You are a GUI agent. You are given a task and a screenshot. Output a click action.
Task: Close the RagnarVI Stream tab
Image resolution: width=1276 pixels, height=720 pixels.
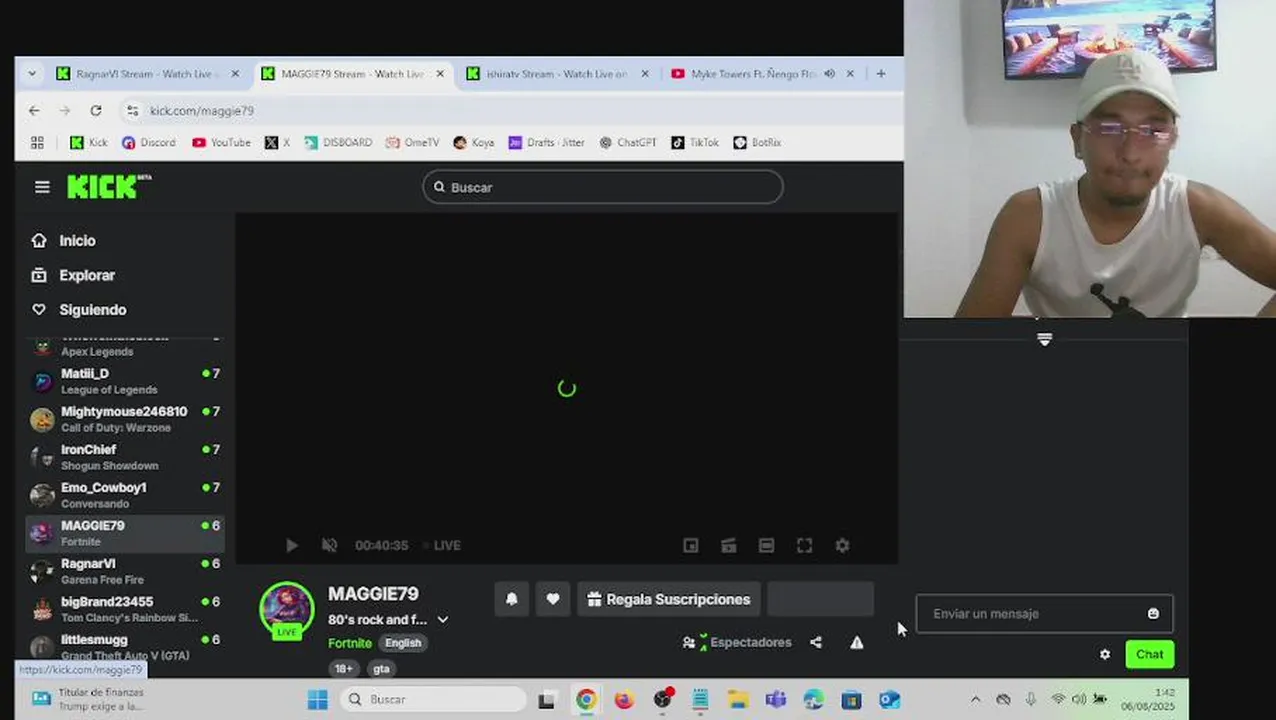[235, 73]
